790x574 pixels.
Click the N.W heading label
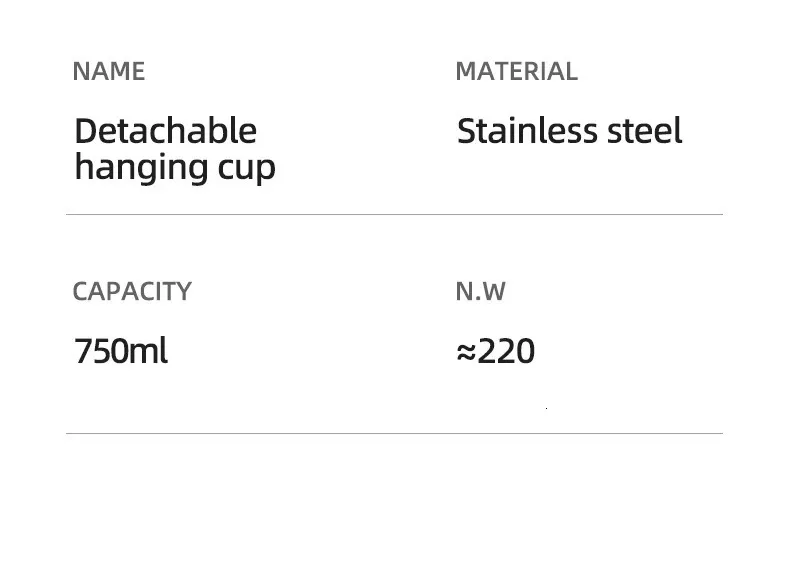(x=480, y=291)
